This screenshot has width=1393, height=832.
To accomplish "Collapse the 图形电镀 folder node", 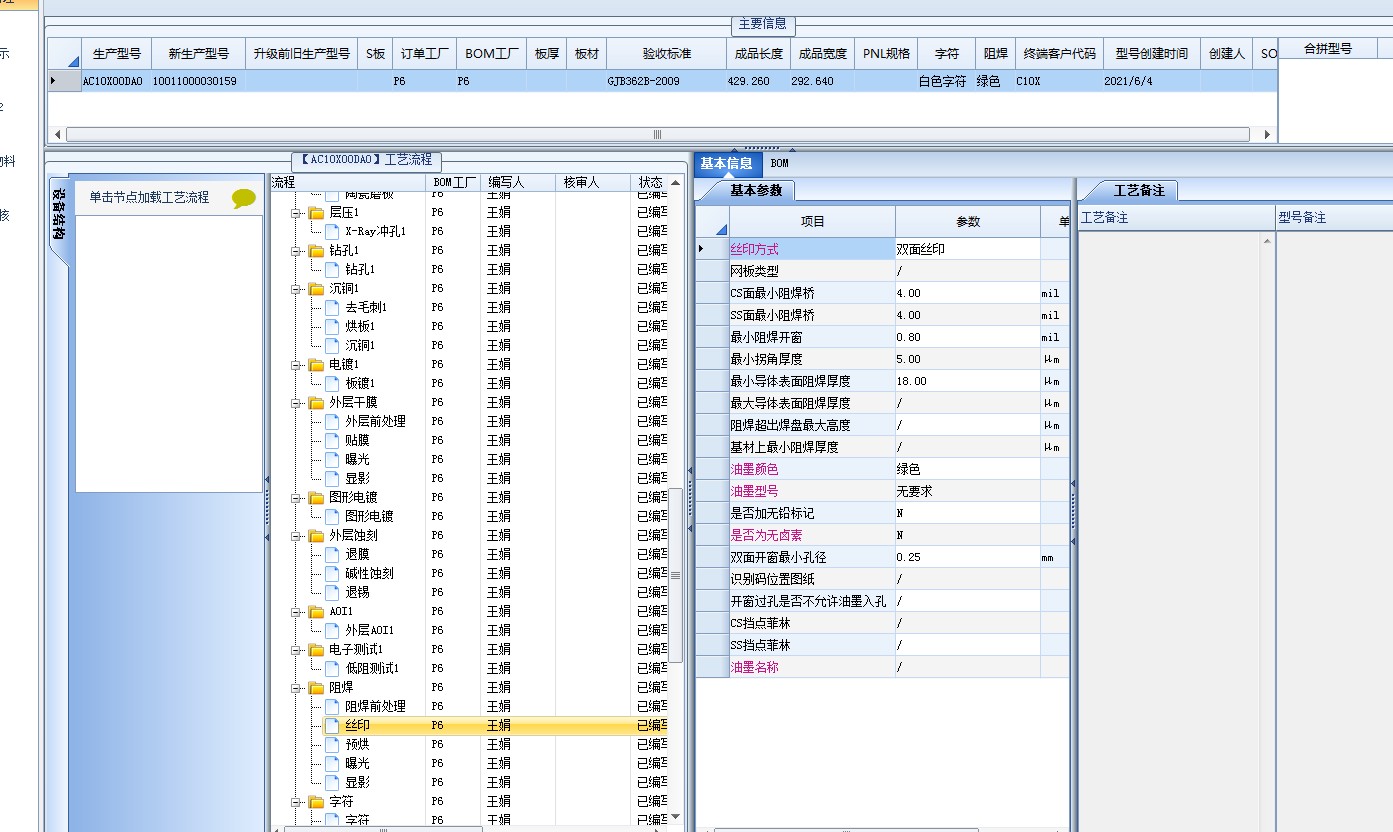I will [x=296, y=498].
